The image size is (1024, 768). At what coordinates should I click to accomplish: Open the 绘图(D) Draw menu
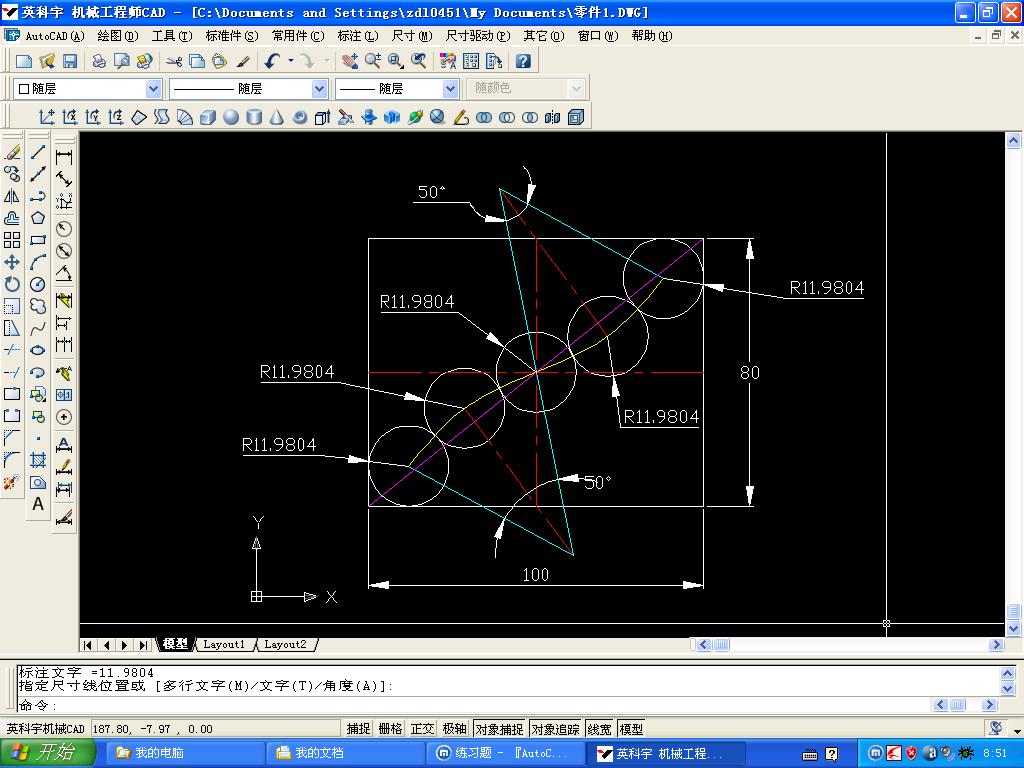(118, 36)
